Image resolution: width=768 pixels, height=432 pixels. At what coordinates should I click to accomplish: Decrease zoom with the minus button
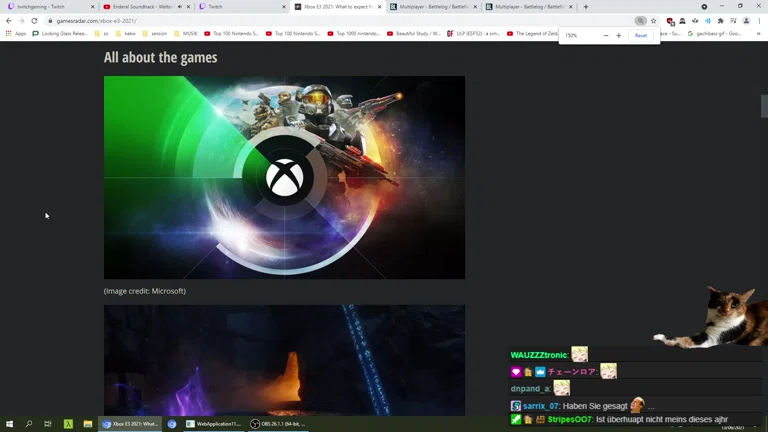606,35
